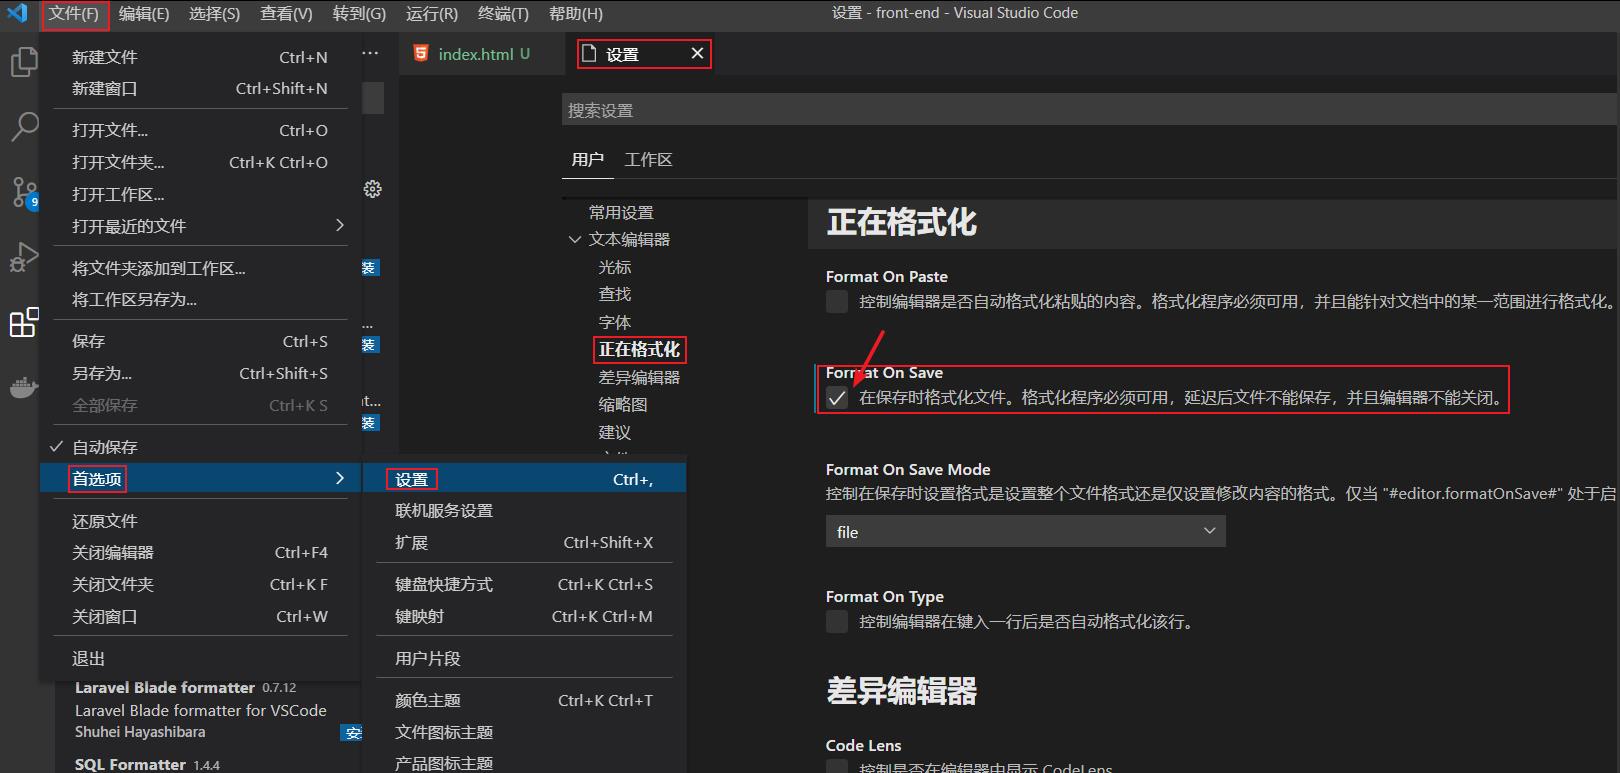Enable the Format On Type checkbox
This screenshot has width=1620, height=773.
837,622
